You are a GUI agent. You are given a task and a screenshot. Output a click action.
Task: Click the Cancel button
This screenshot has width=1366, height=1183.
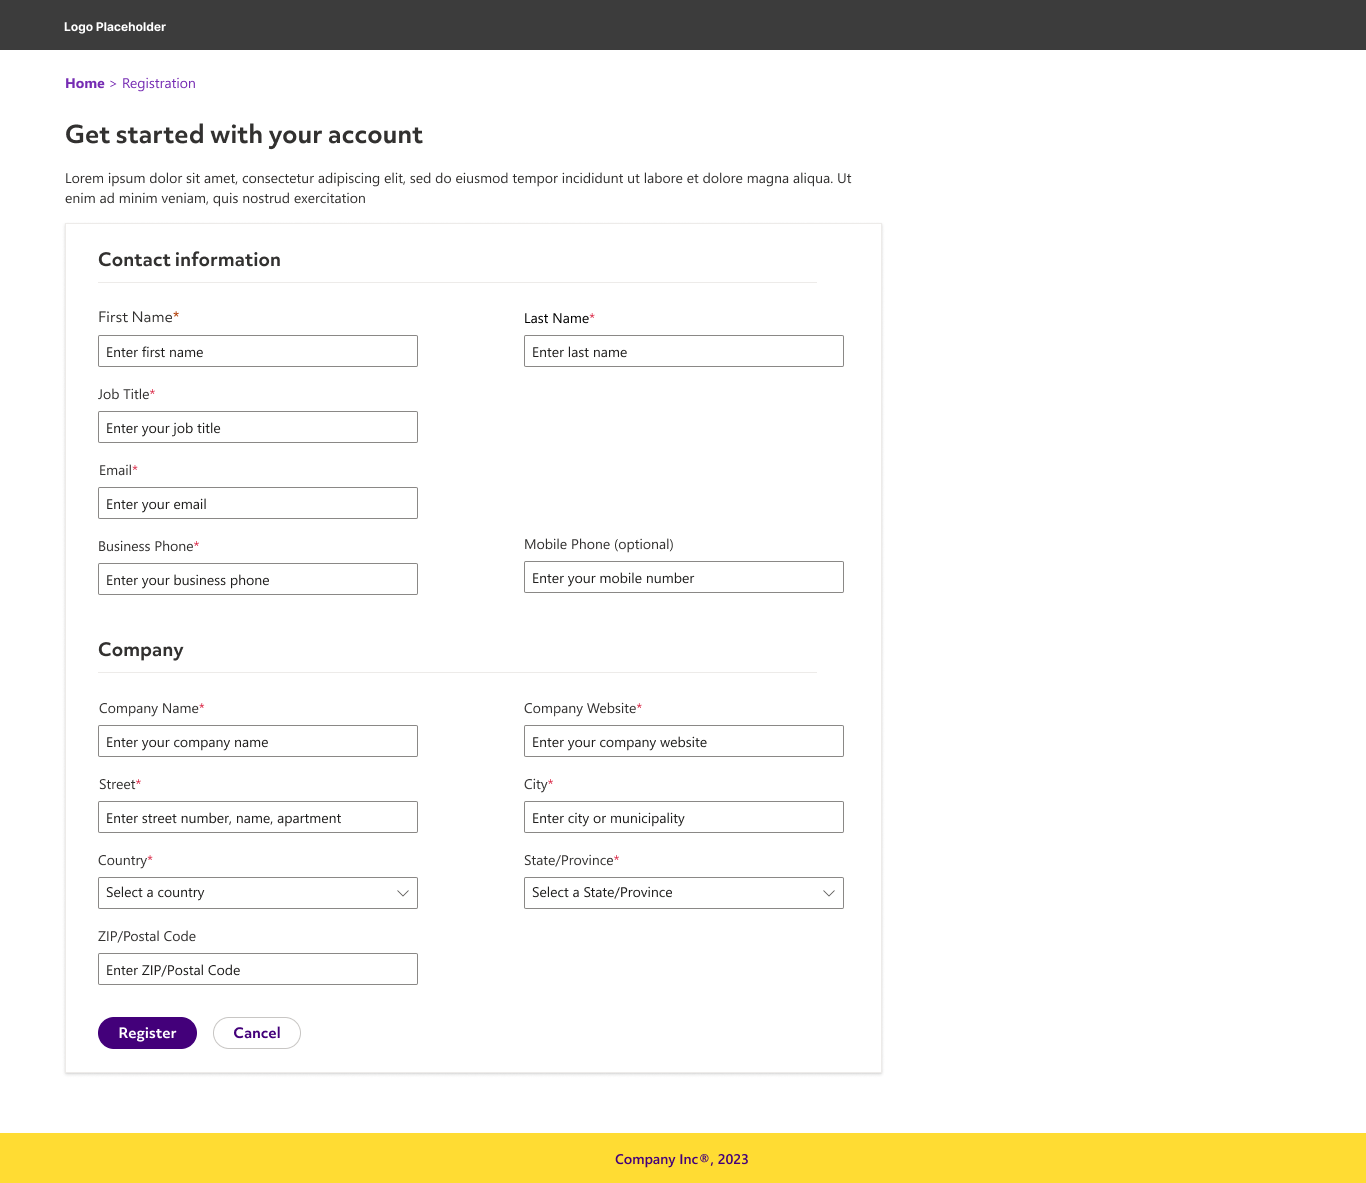[257, 1033]
